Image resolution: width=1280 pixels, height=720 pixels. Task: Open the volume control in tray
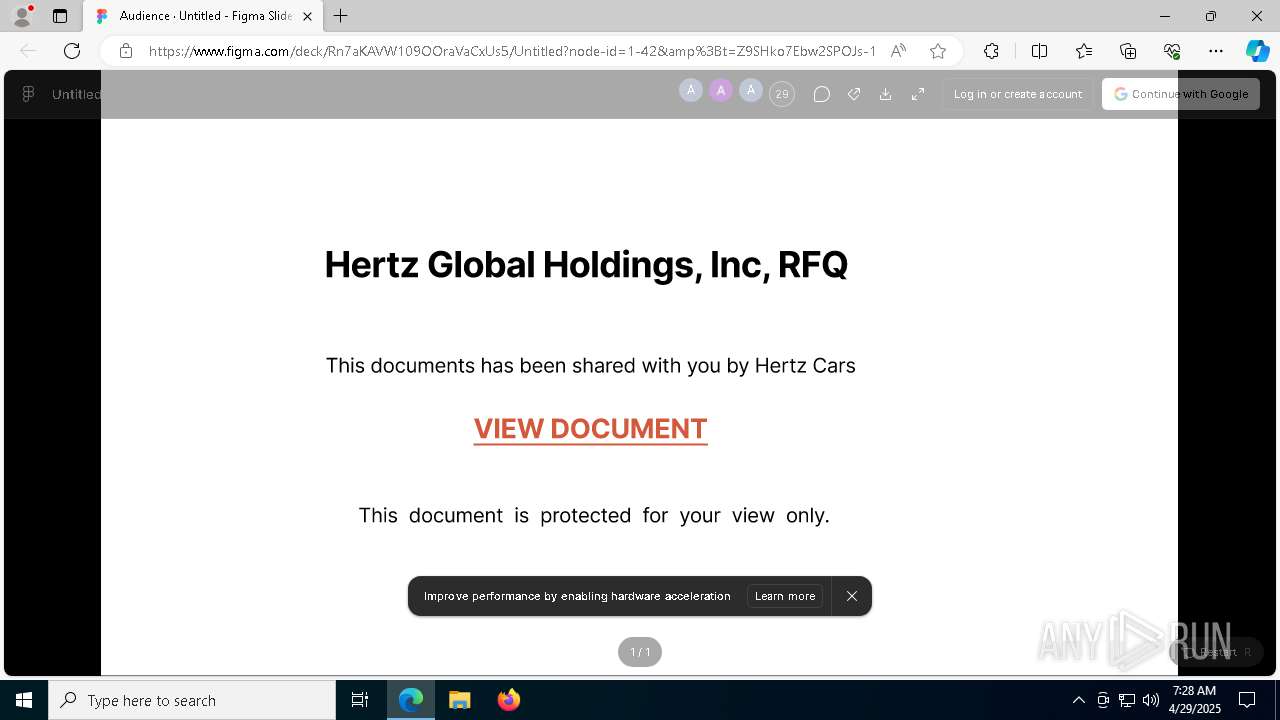click(x=1151, y=700)
